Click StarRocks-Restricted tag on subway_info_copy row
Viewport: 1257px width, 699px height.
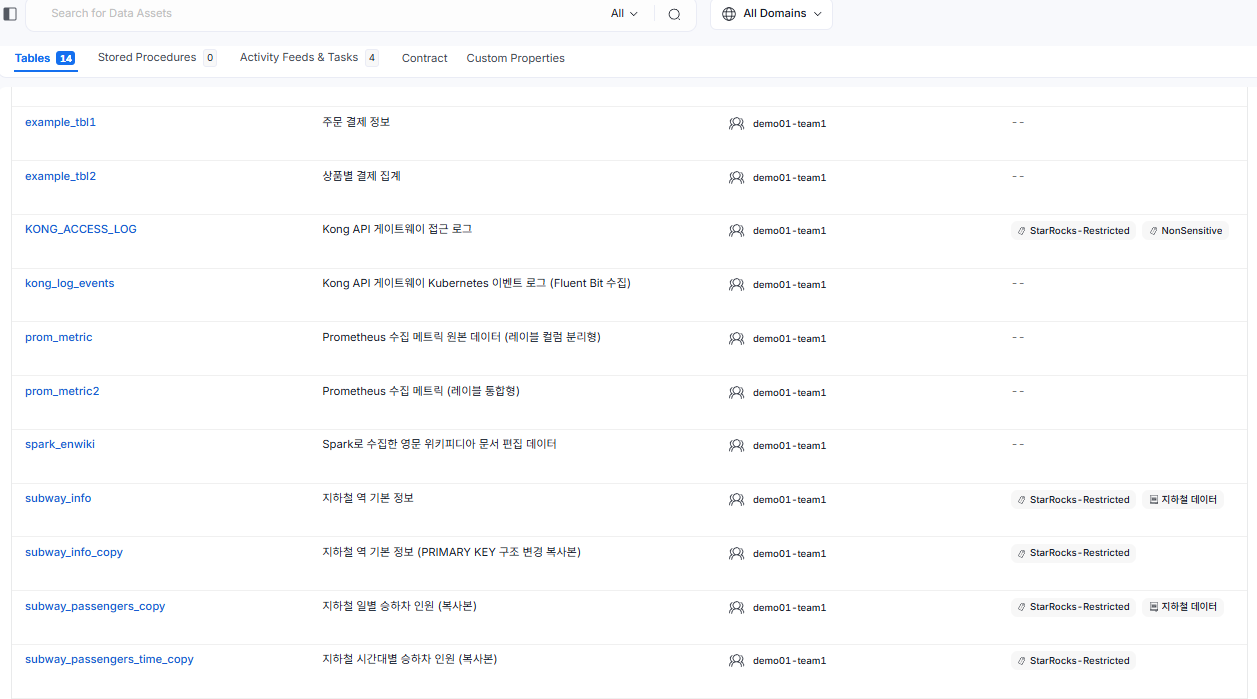1073,553
